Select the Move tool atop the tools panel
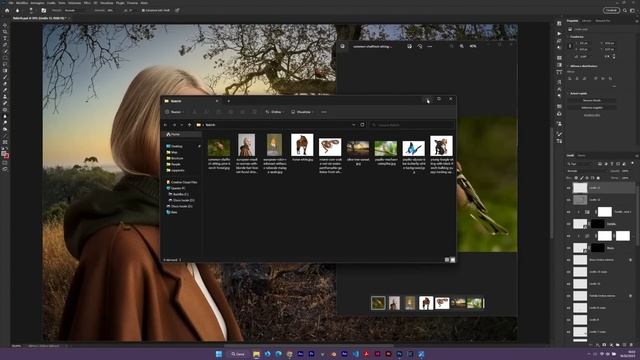Screen dimensions: 640x360 pyautogui.click(x=5, y=25)
